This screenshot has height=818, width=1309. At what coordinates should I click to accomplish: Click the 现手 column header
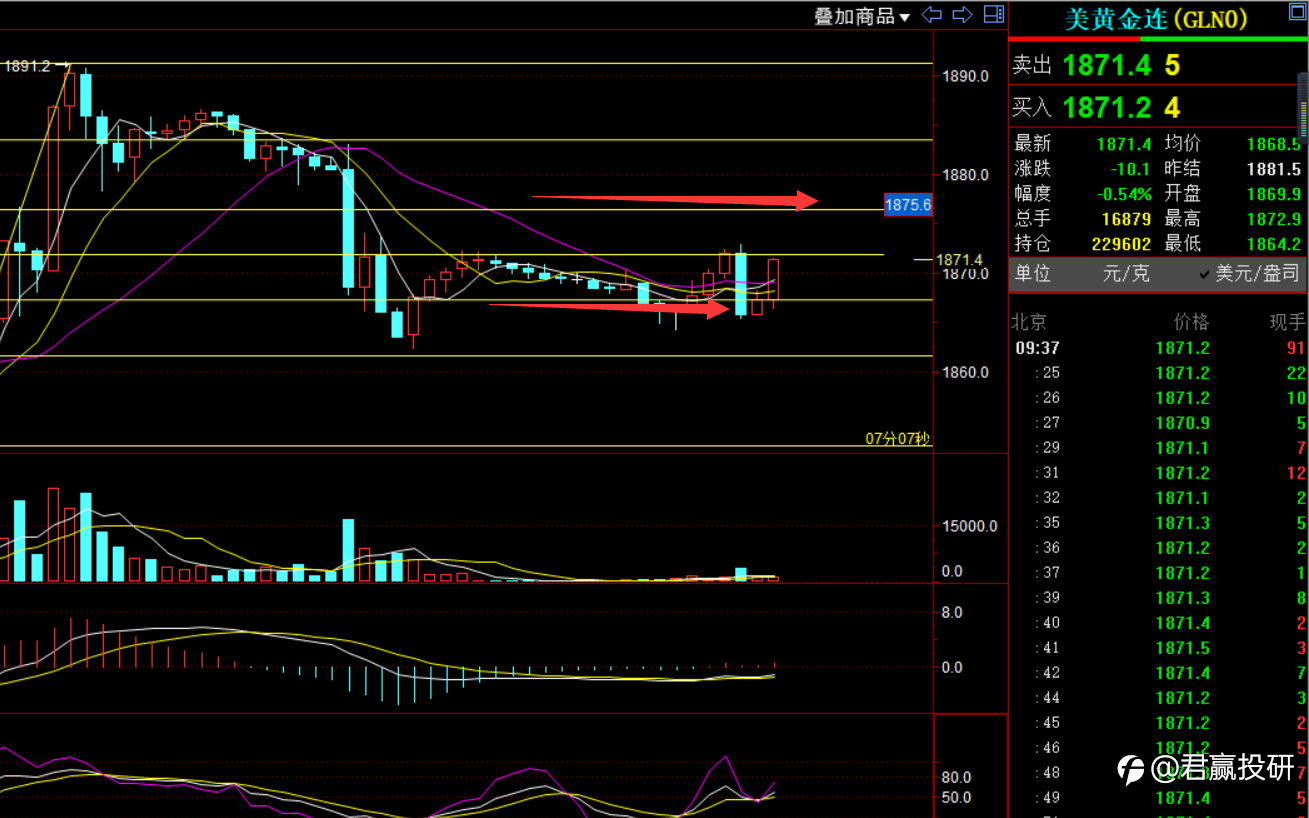(x=1287, y=322)
